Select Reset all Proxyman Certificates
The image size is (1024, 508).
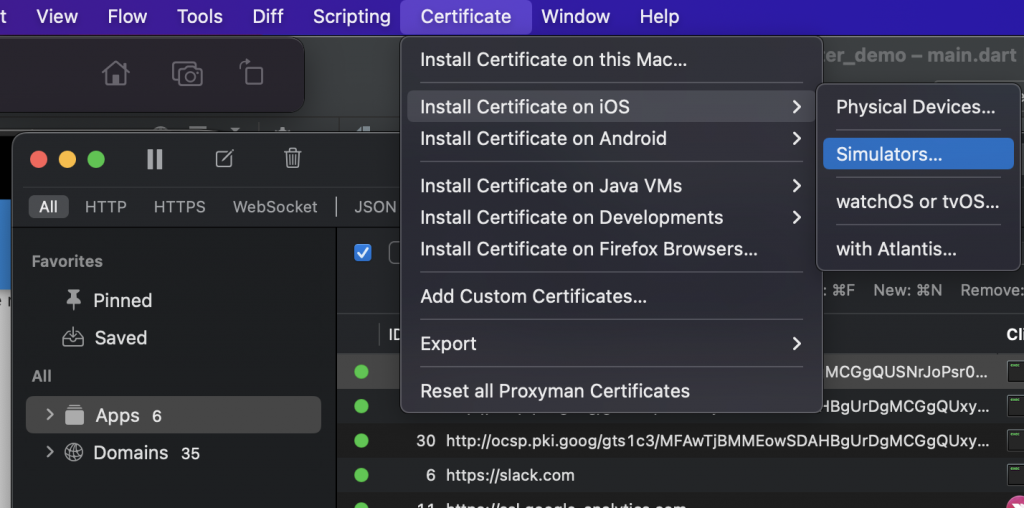click(x=555, y=391)
